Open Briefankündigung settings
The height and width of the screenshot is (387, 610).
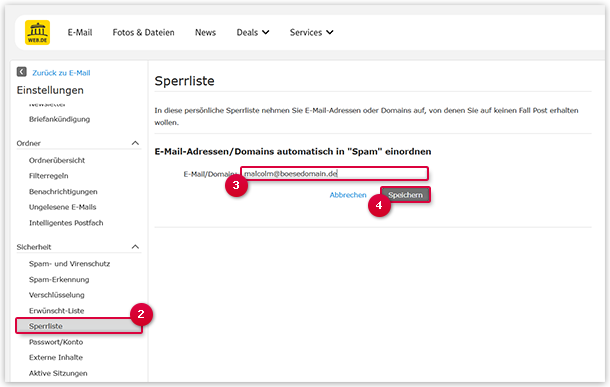tap(59, 119)
